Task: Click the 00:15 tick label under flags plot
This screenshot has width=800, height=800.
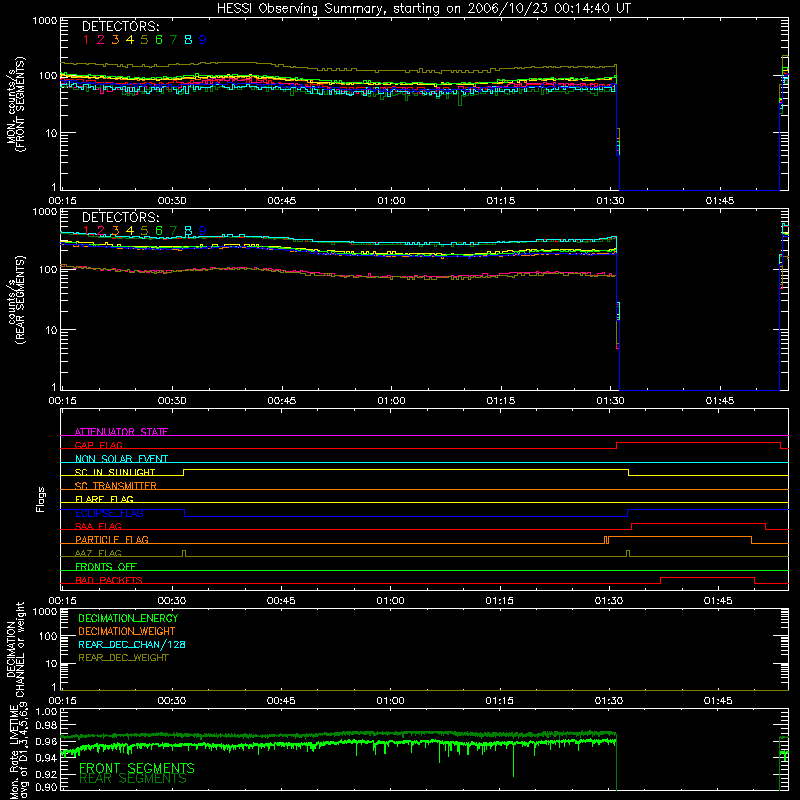Action: coord(62,601)
